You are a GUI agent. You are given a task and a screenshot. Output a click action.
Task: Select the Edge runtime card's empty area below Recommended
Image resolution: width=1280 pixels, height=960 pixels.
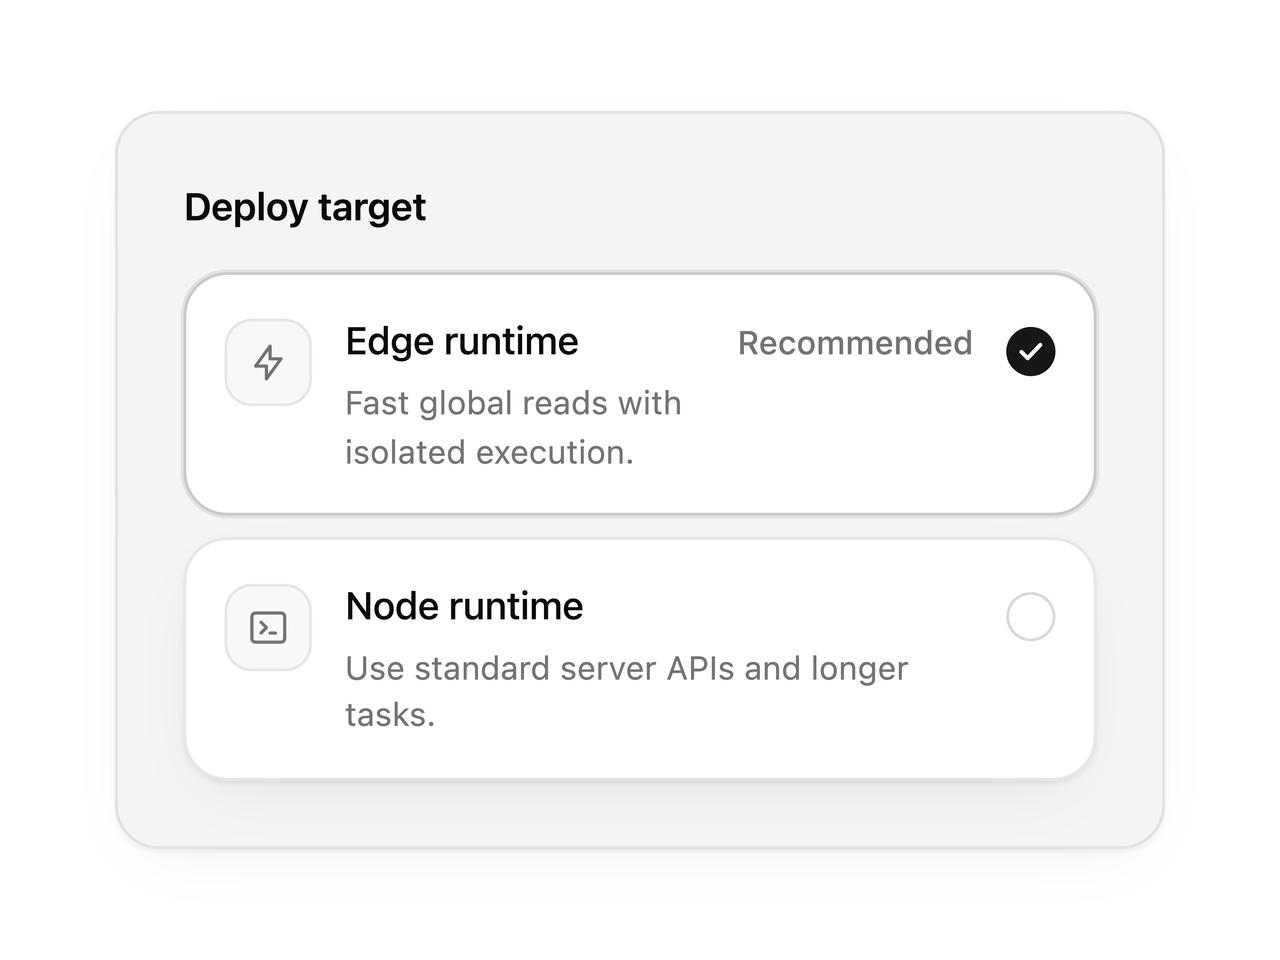tap(880, 440)
